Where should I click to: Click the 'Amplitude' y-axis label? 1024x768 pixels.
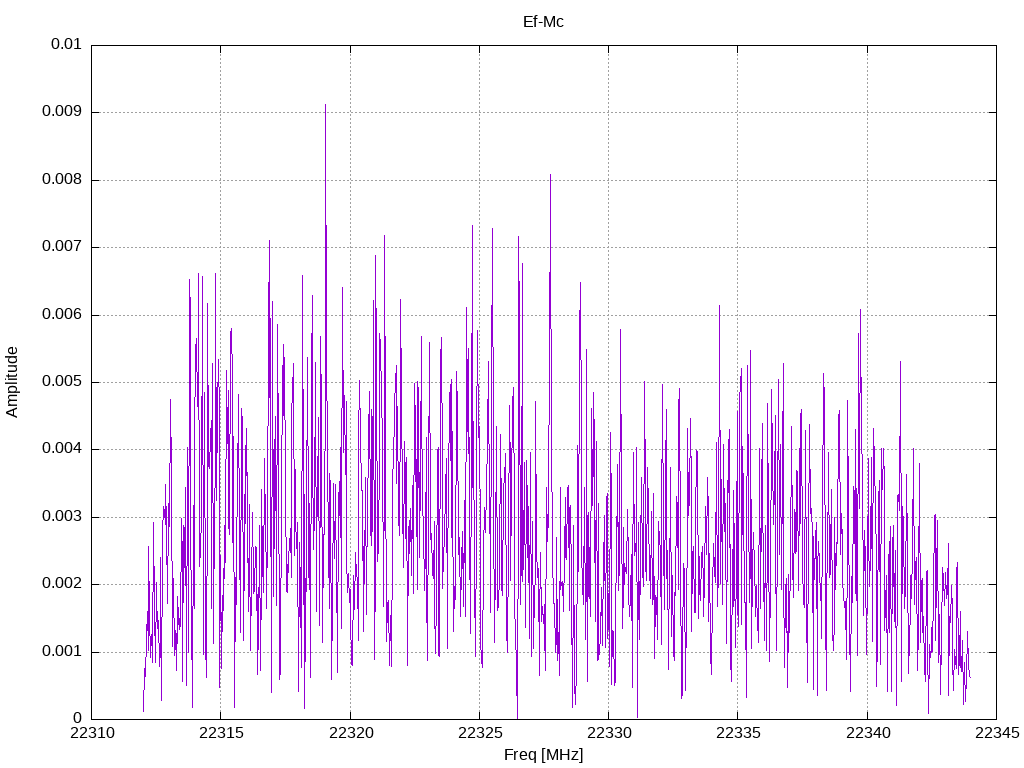click(12, 382)
